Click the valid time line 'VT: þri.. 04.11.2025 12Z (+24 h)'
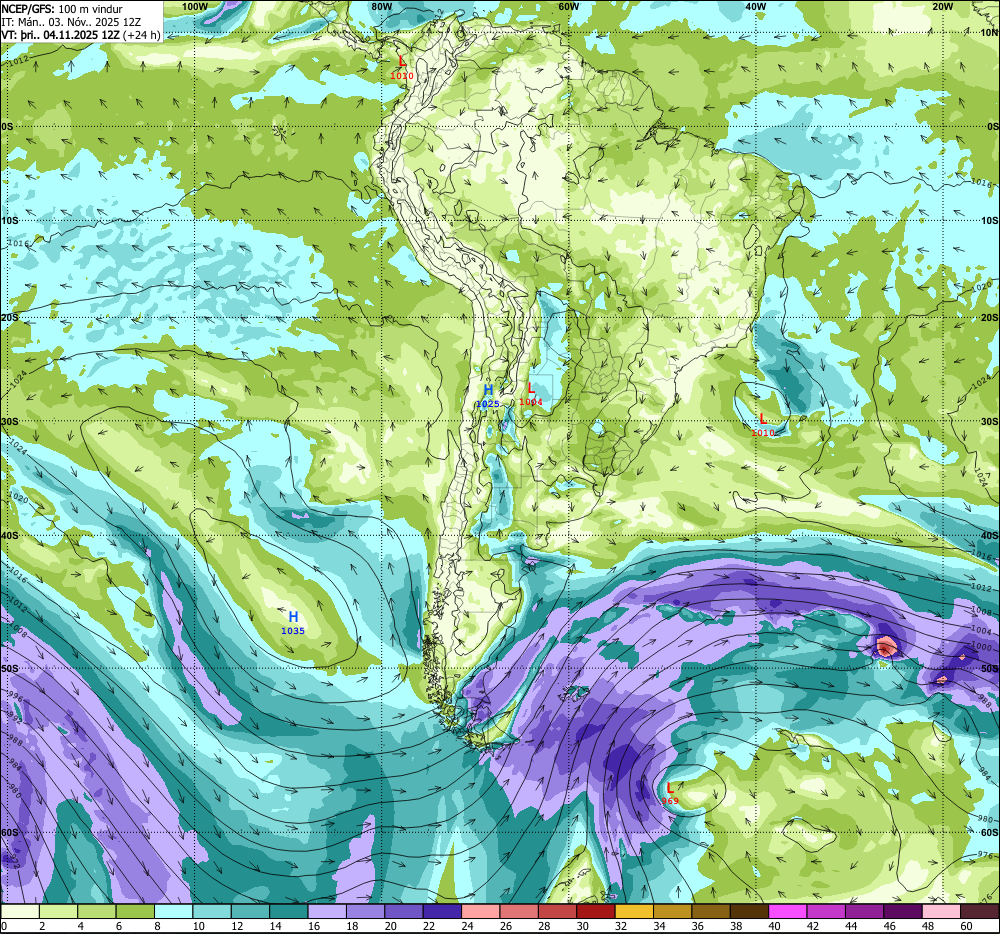The width and height of the screenshot is (1000, 934). [x=81, y=35]
